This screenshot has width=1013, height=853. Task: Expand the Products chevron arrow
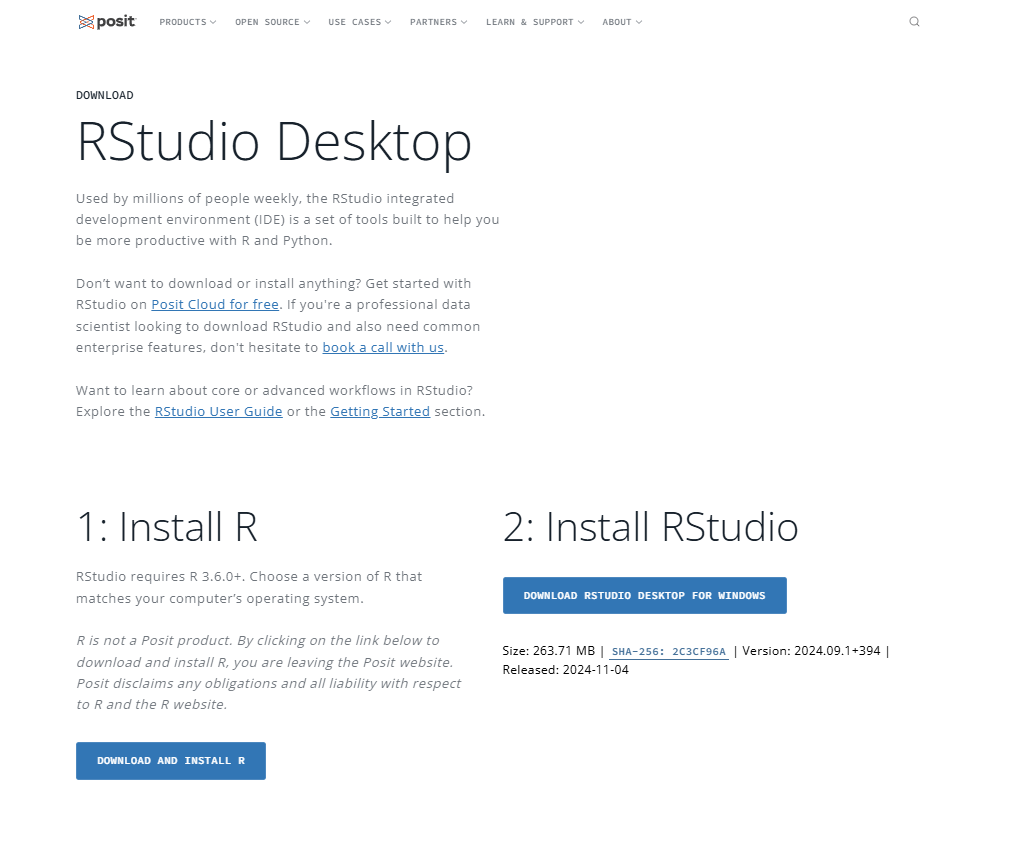[x=213, y=22]
